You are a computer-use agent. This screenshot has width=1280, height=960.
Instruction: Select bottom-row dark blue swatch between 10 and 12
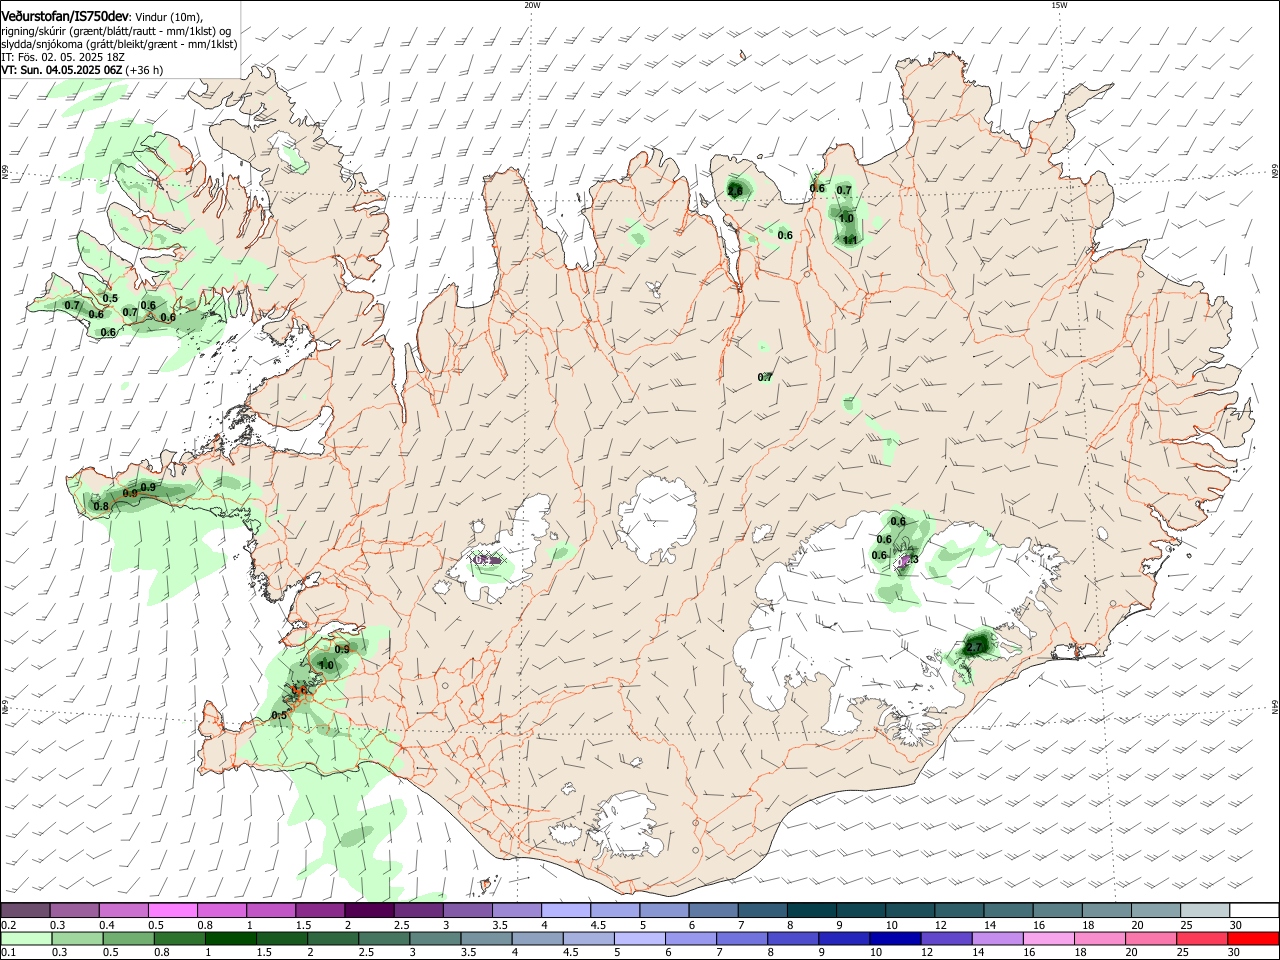895,939
